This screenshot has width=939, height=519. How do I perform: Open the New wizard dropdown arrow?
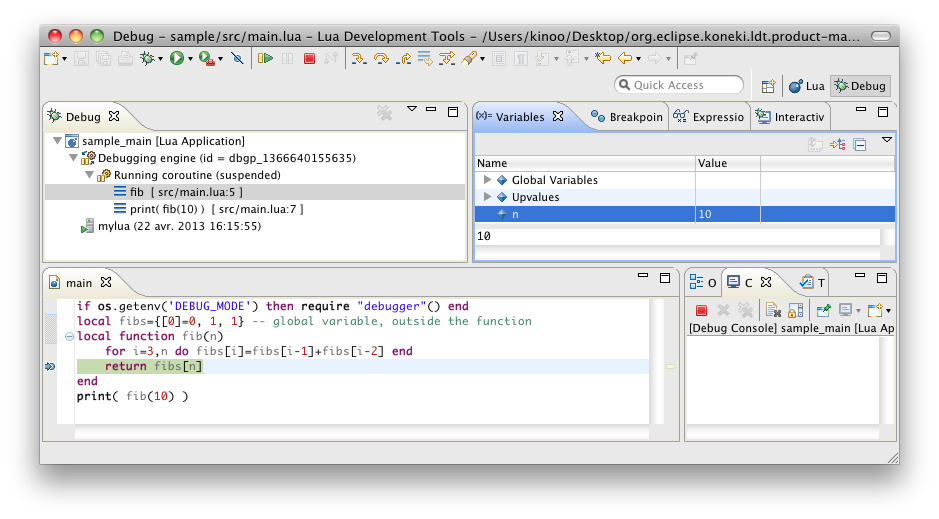(64, 59)
